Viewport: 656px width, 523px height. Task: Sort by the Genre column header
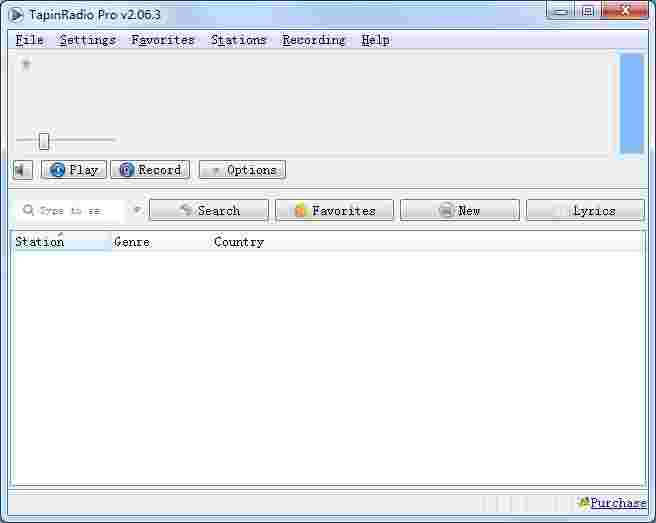click(161, 241)
